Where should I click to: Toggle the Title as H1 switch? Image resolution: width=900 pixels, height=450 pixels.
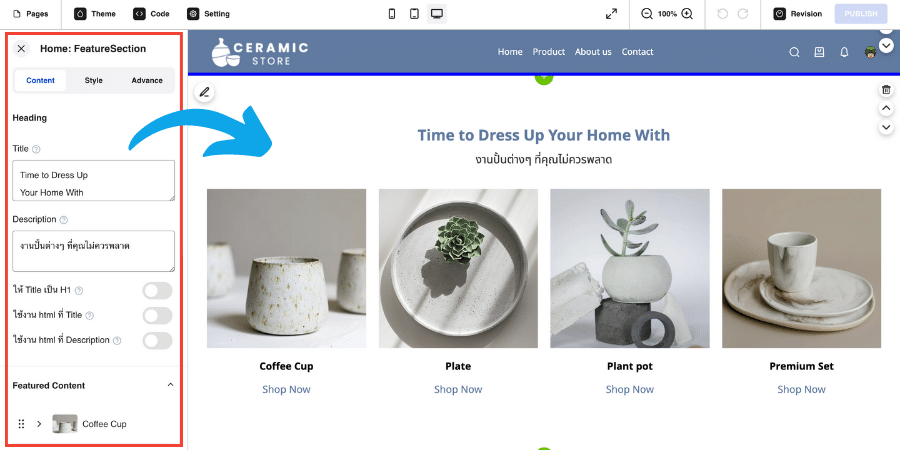click(157, 290)
